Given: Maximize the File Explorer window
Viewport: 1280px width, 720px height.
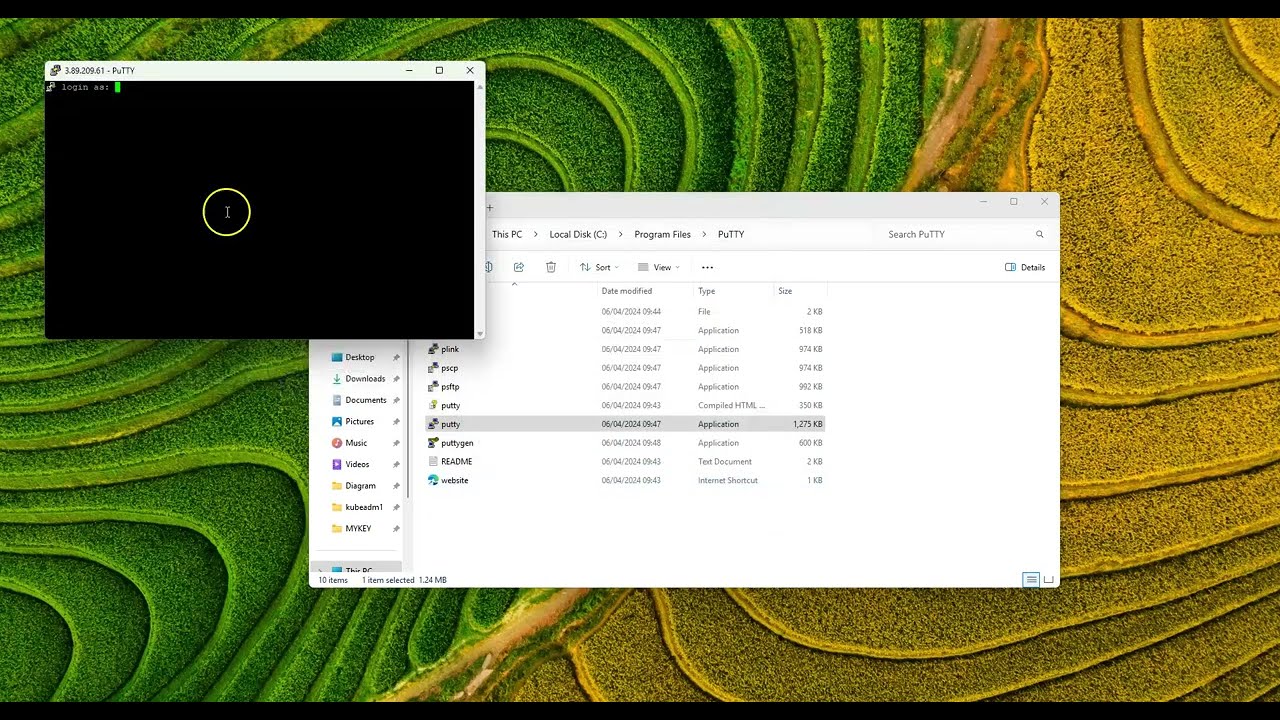Looking at the screenshot, I should (x=1013, y=202).
